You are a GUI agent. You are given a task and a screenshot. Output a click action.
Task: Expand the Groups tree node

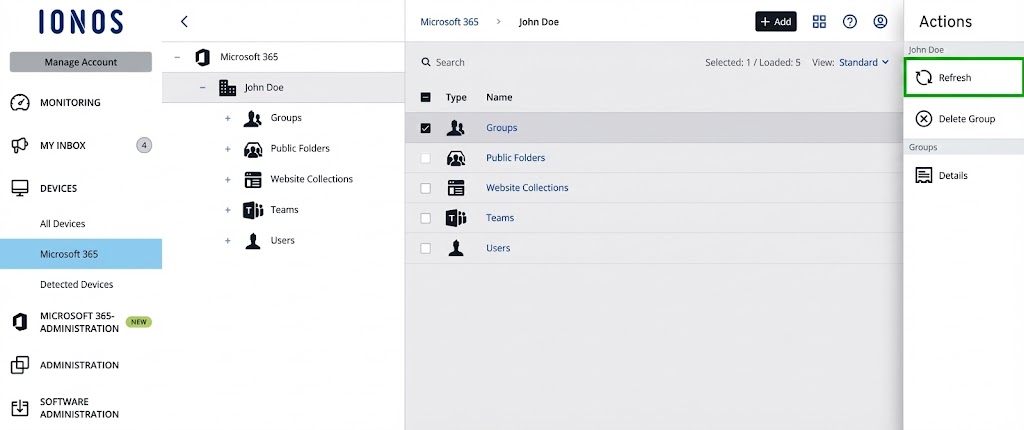click(228, 118)
